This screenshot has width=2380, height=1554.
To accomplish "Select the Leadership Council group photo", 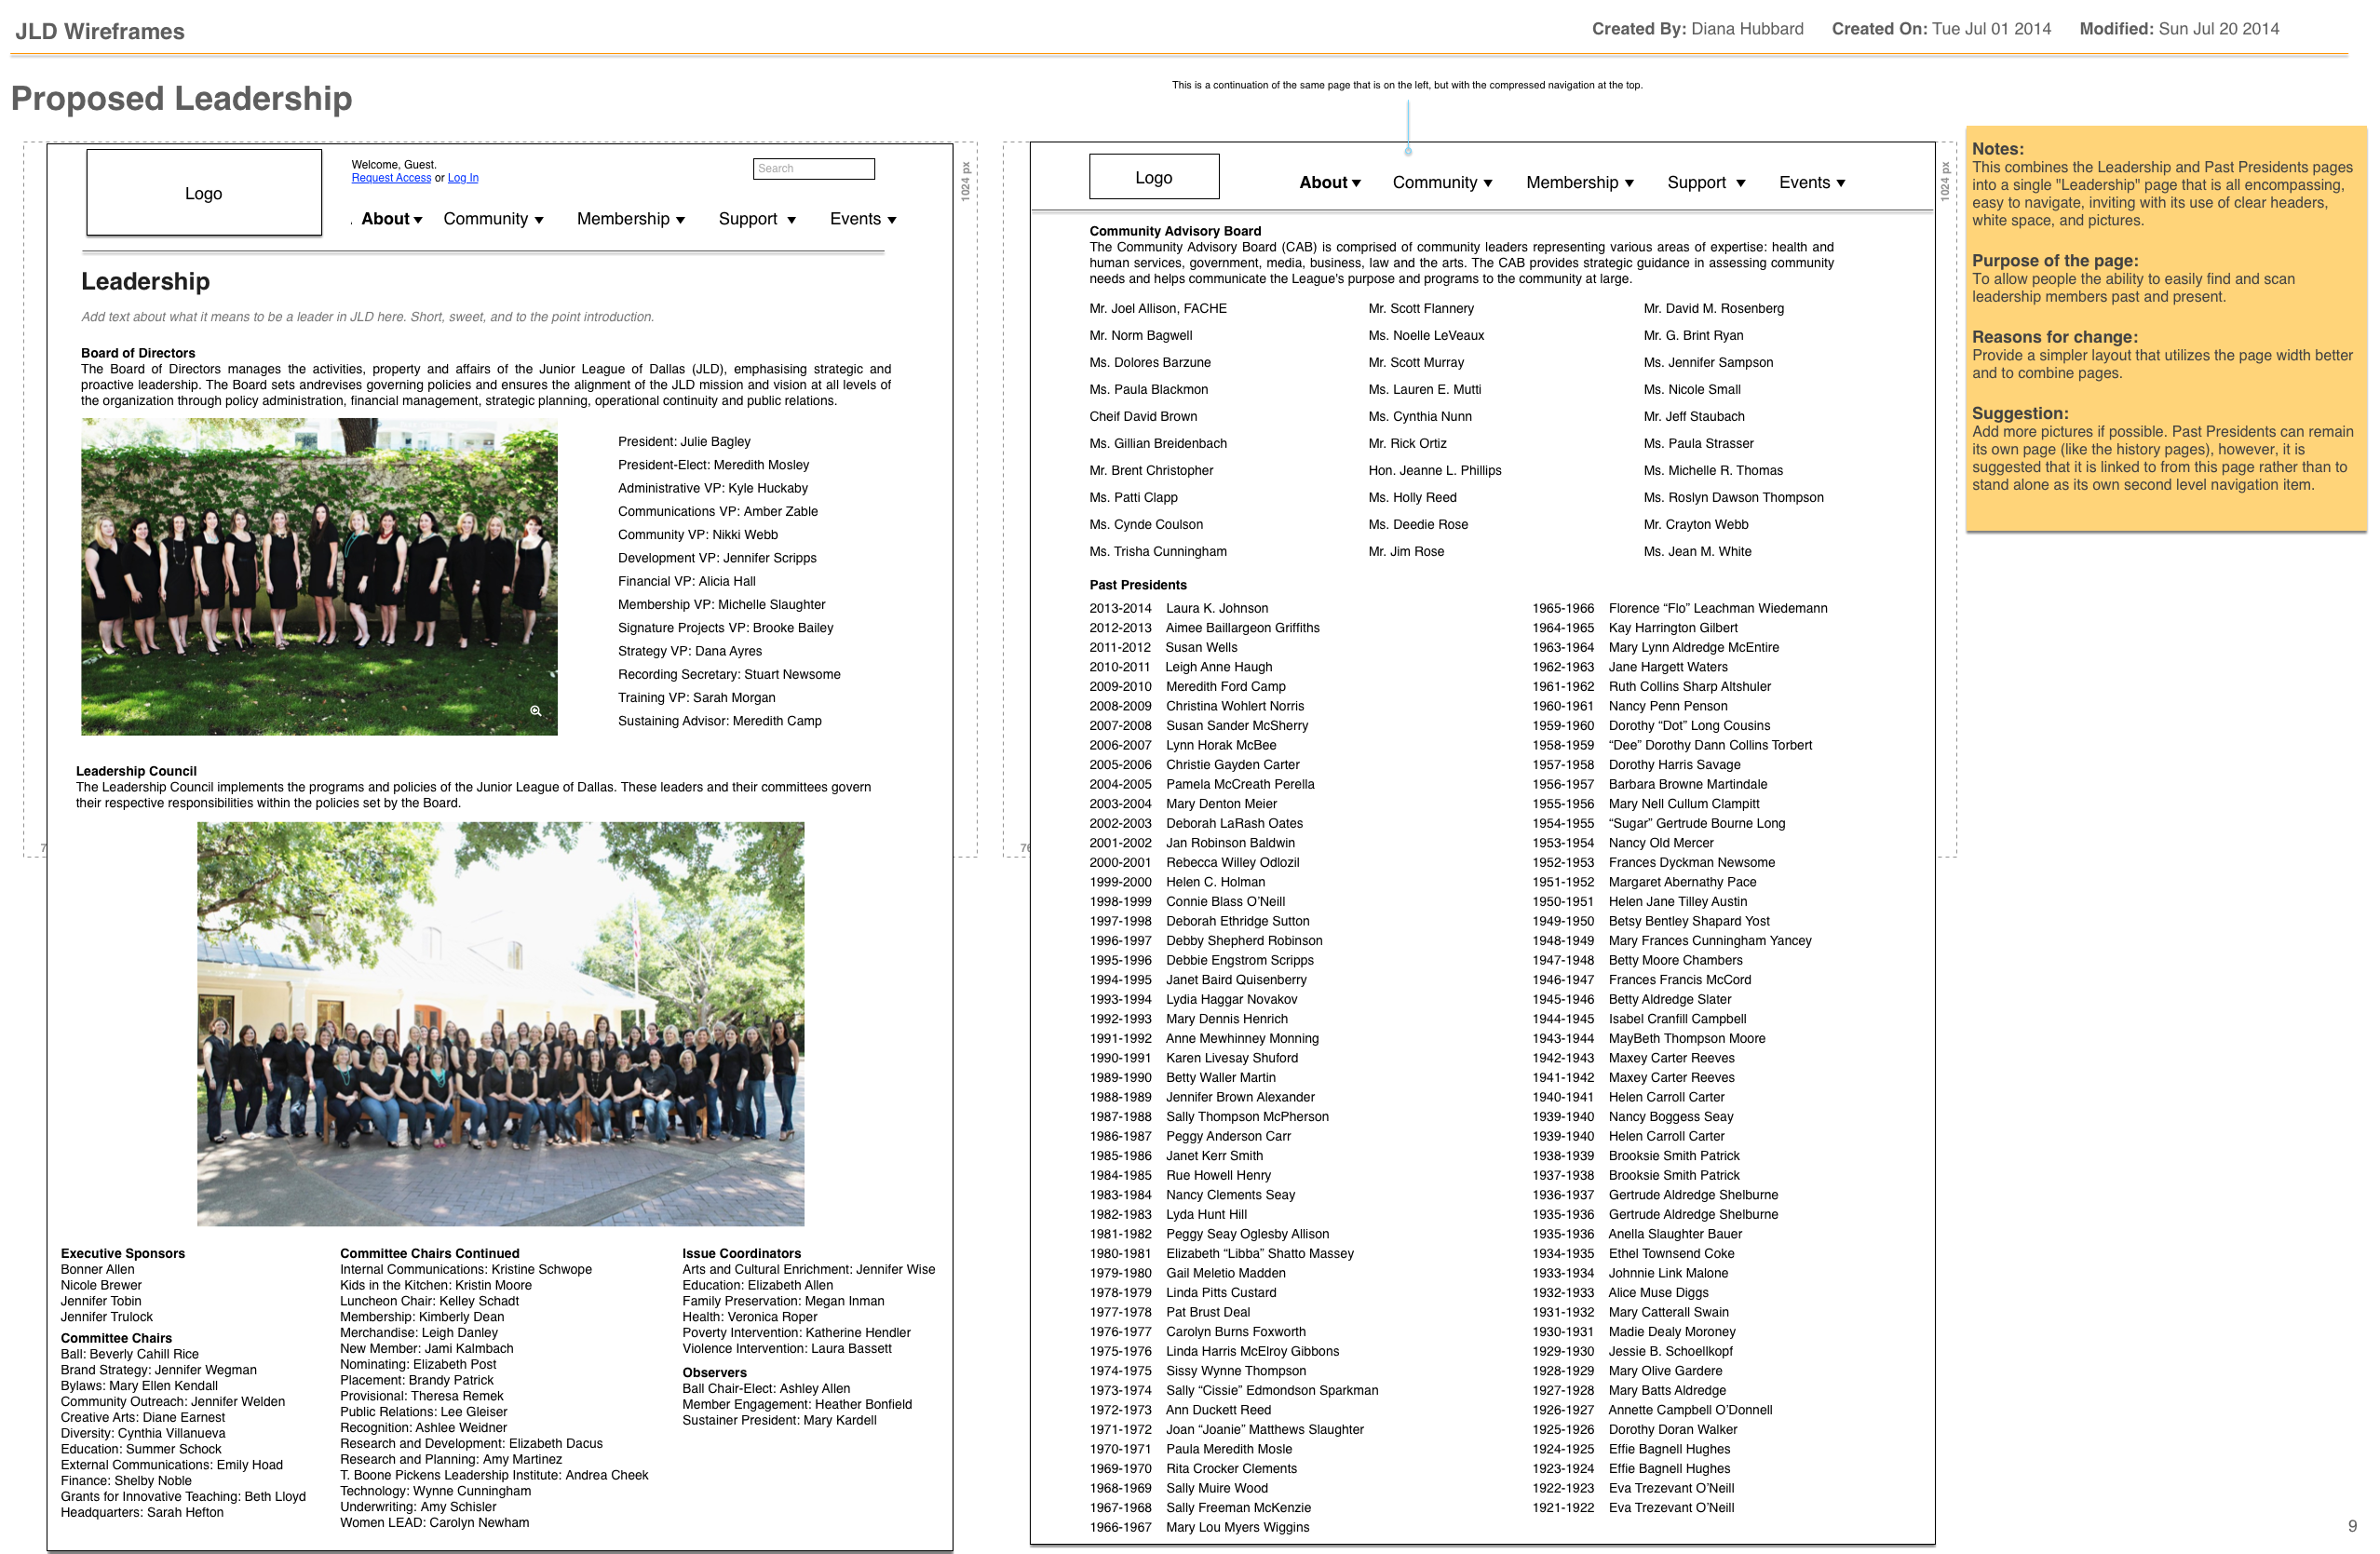I will pos(500,1024).
